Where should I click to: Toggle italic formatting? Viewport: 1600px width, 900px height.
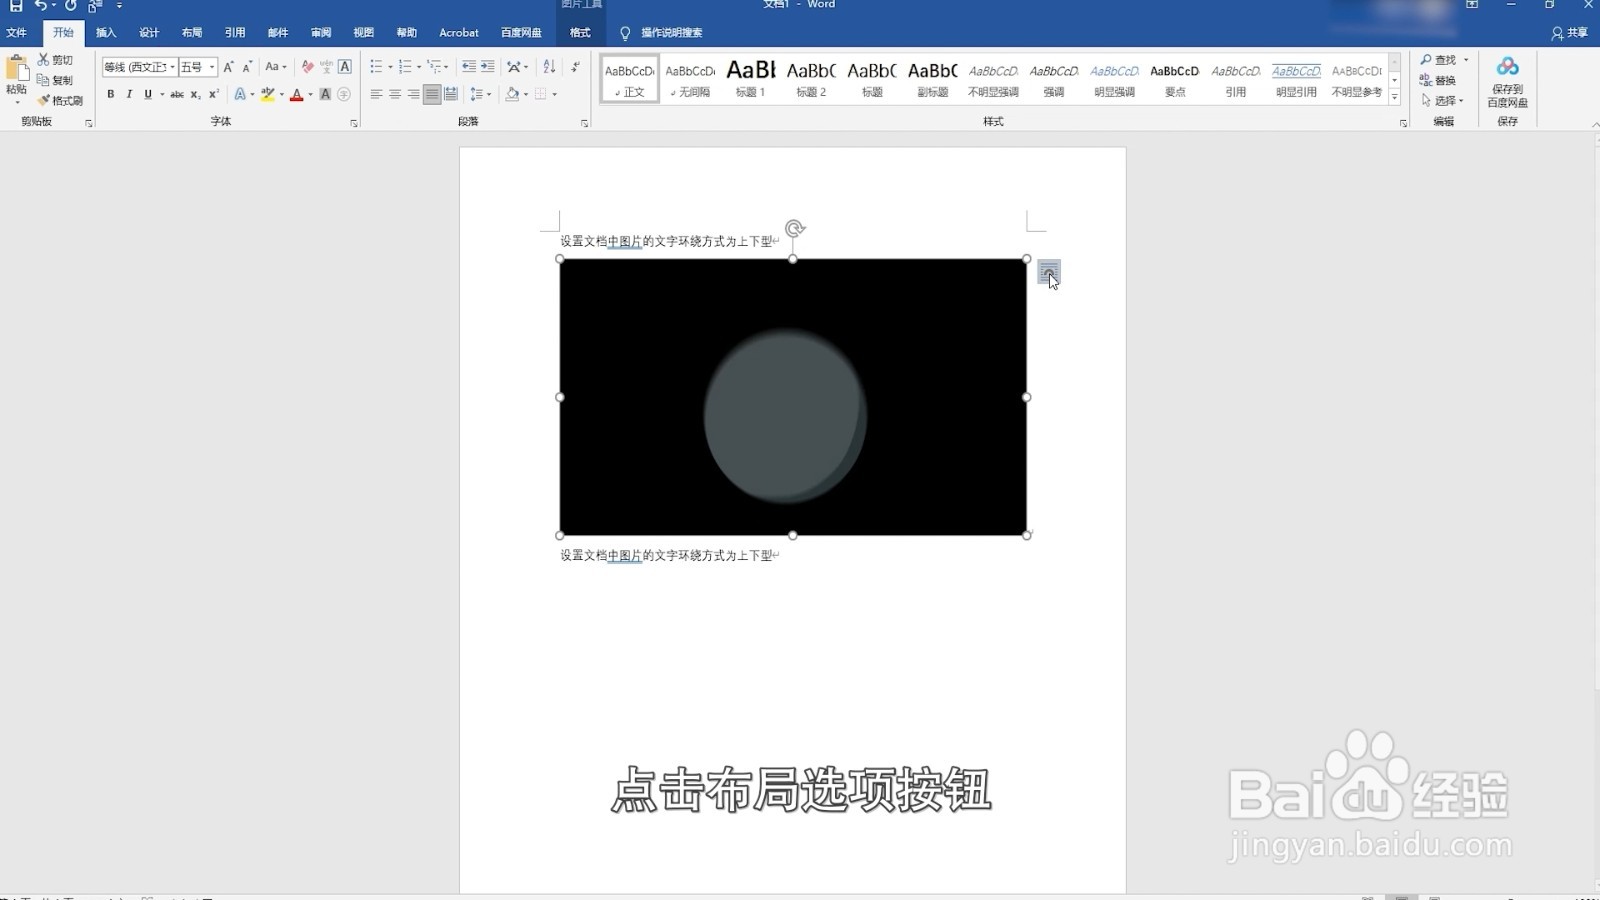(x=129, y=94)
